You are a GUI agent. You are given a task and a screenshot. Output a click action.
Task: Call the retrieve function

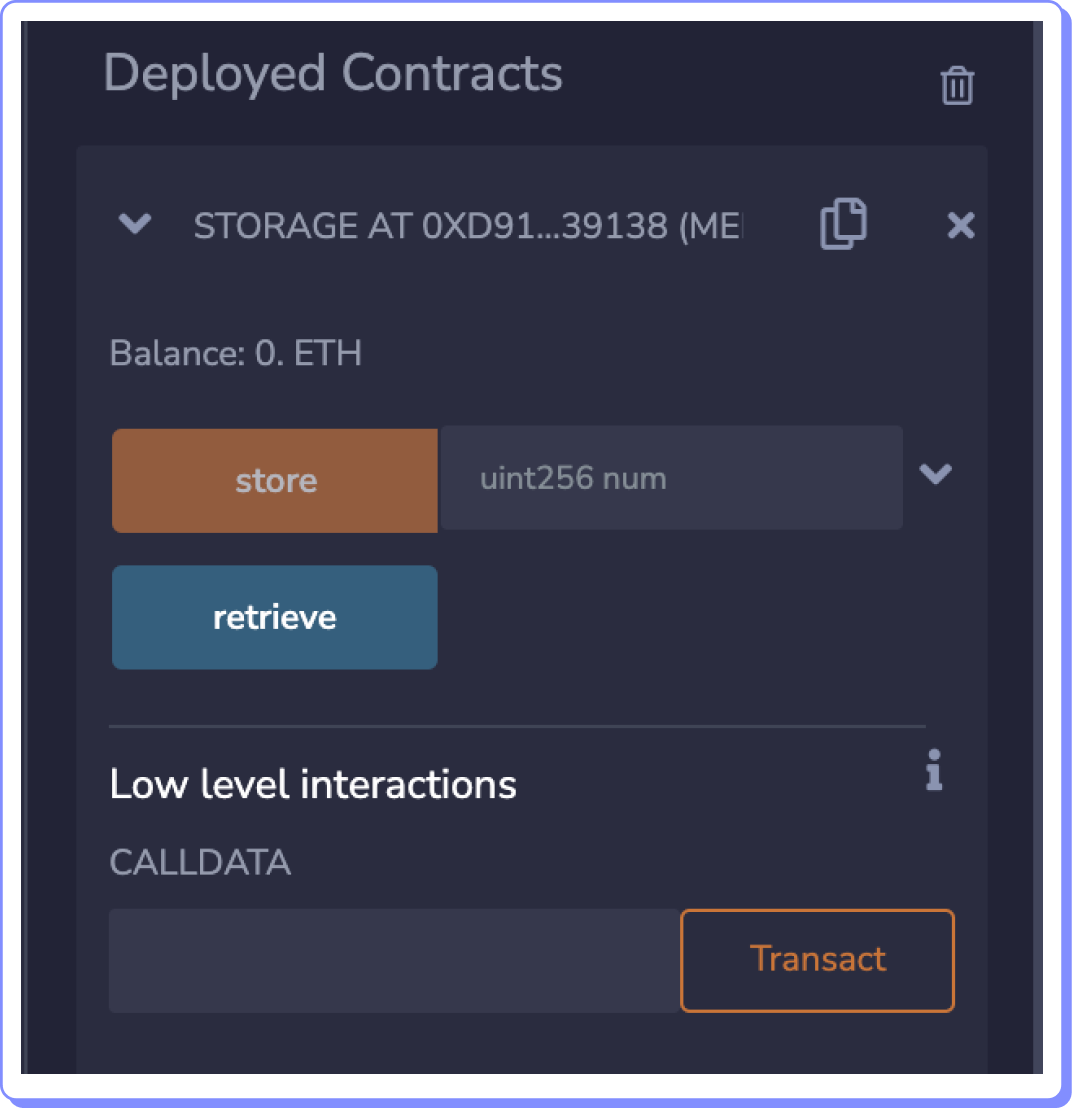tap(275, 617)
